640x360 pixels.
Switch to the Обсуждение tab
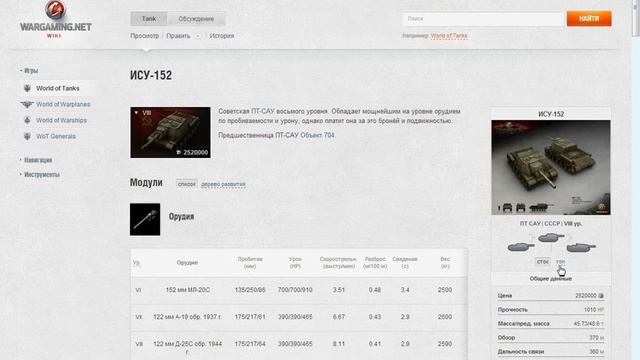[x=196, y=19]
